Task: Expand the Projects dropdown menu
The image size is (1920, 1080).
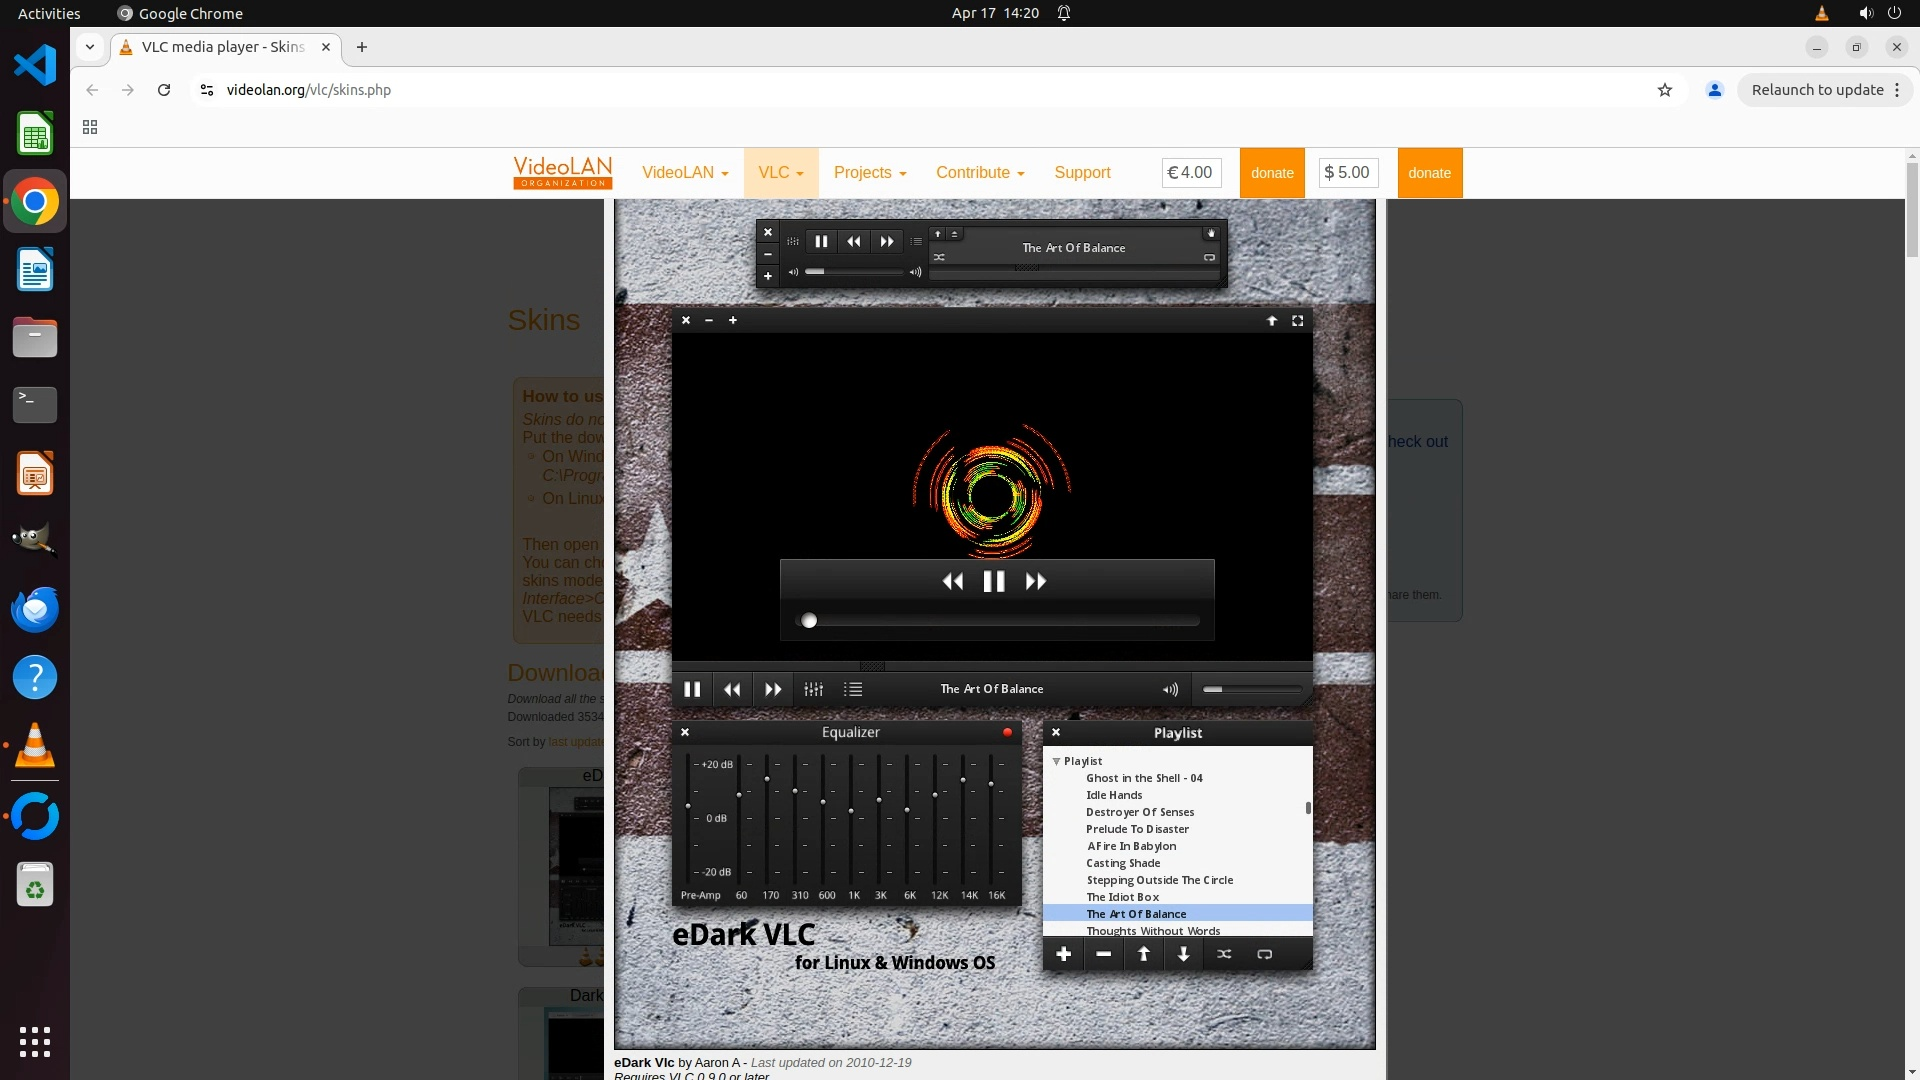Action: click(870, 172)
